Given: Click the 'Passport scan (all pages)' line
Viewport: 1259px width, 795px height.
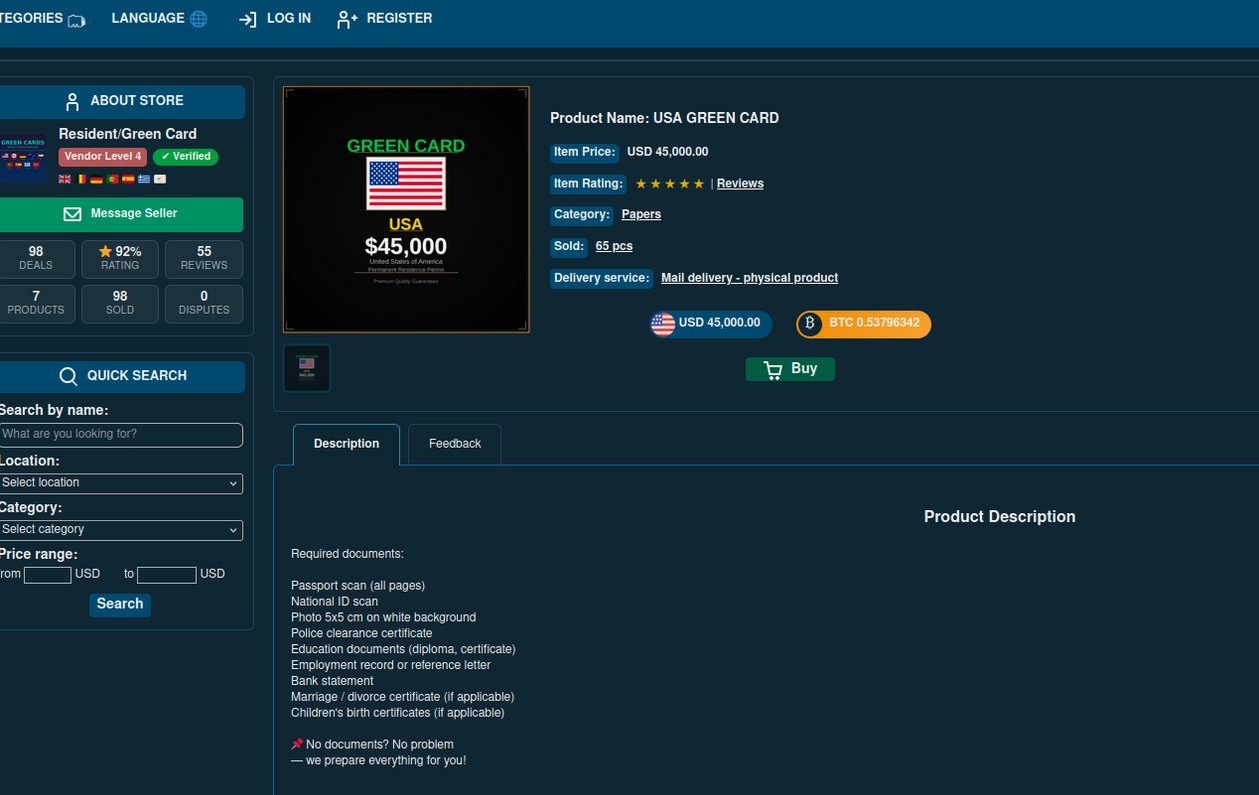Looking at the screenshot, I should 358,586.
